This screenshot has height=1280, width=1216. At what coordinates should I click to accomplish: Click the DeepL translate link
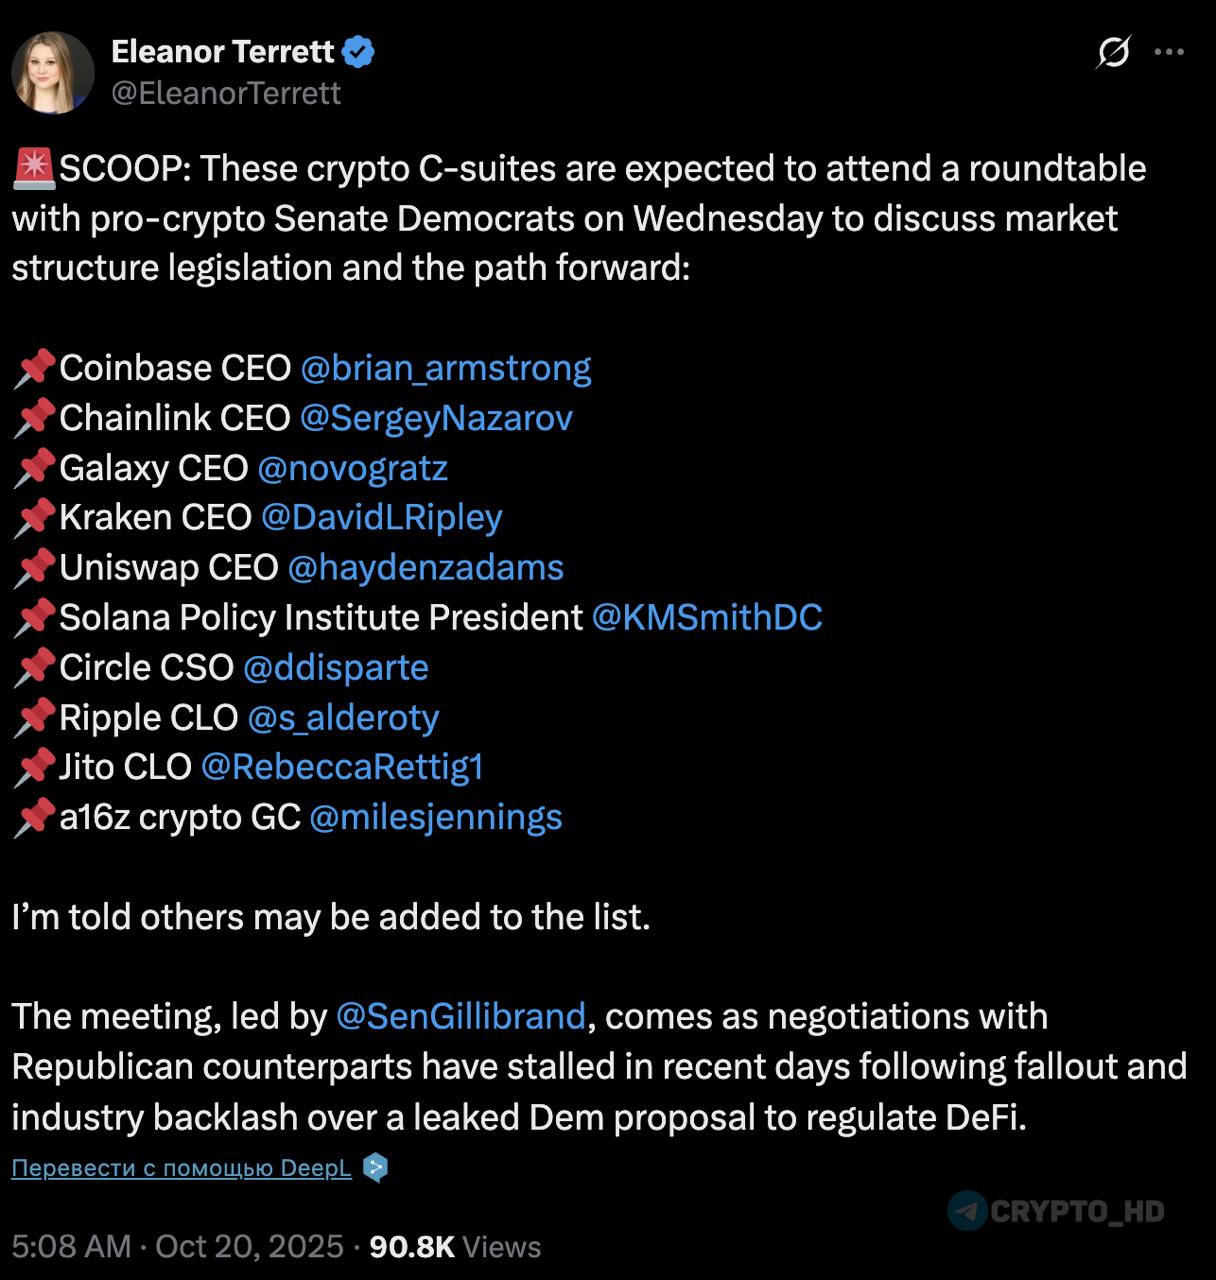tap(181, 1168)
